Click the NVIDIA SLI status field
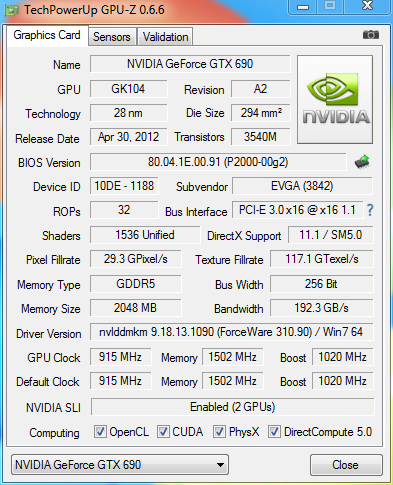 tap(232, 407)
